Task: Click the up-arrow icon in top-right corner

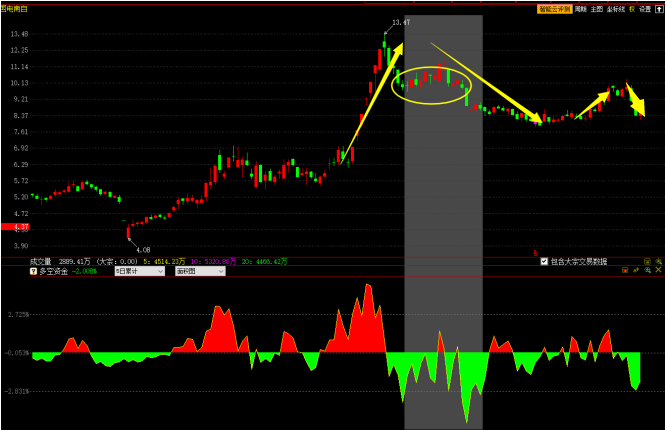Action: [660, 8]
